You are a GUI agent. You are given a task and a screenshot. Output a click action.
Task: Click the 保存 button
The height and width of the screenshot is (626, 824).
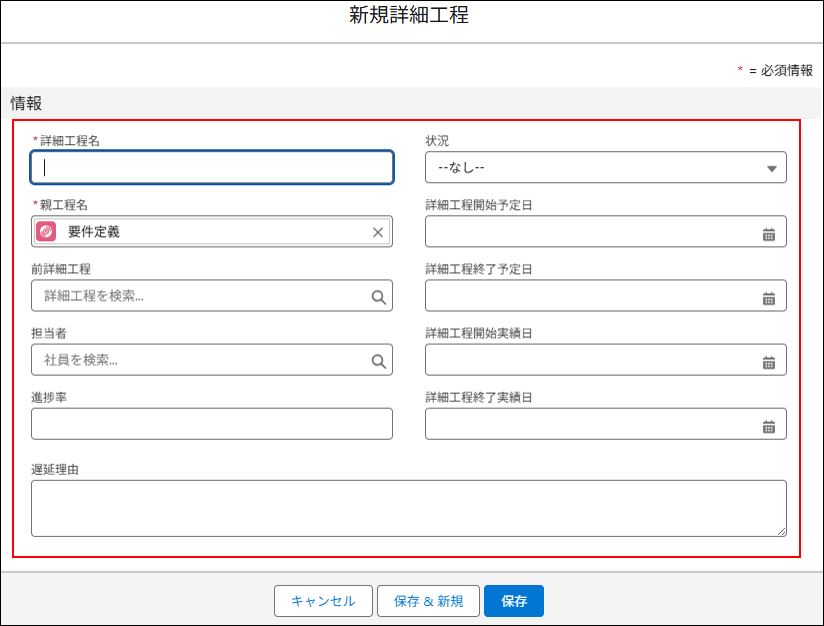click(x=513, y=601)
